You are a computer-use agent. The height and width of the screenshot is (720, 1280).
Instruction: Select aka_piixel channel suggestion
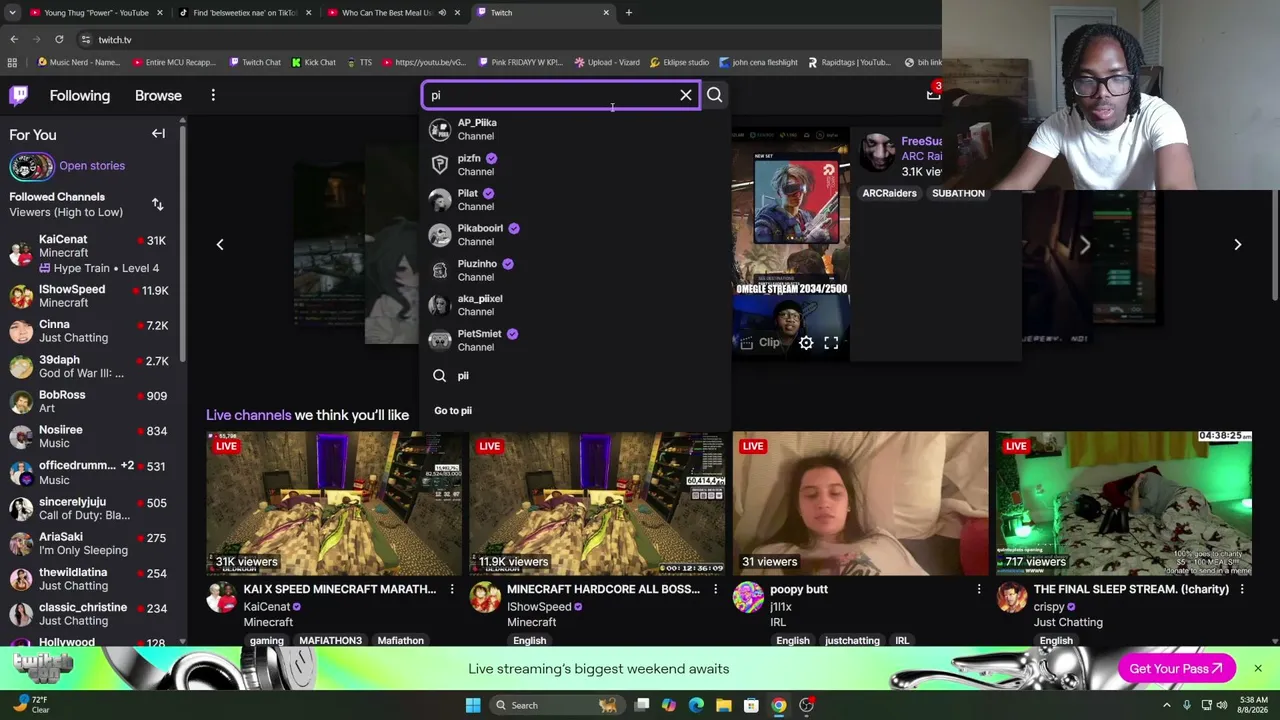click(x=575, y=305)
